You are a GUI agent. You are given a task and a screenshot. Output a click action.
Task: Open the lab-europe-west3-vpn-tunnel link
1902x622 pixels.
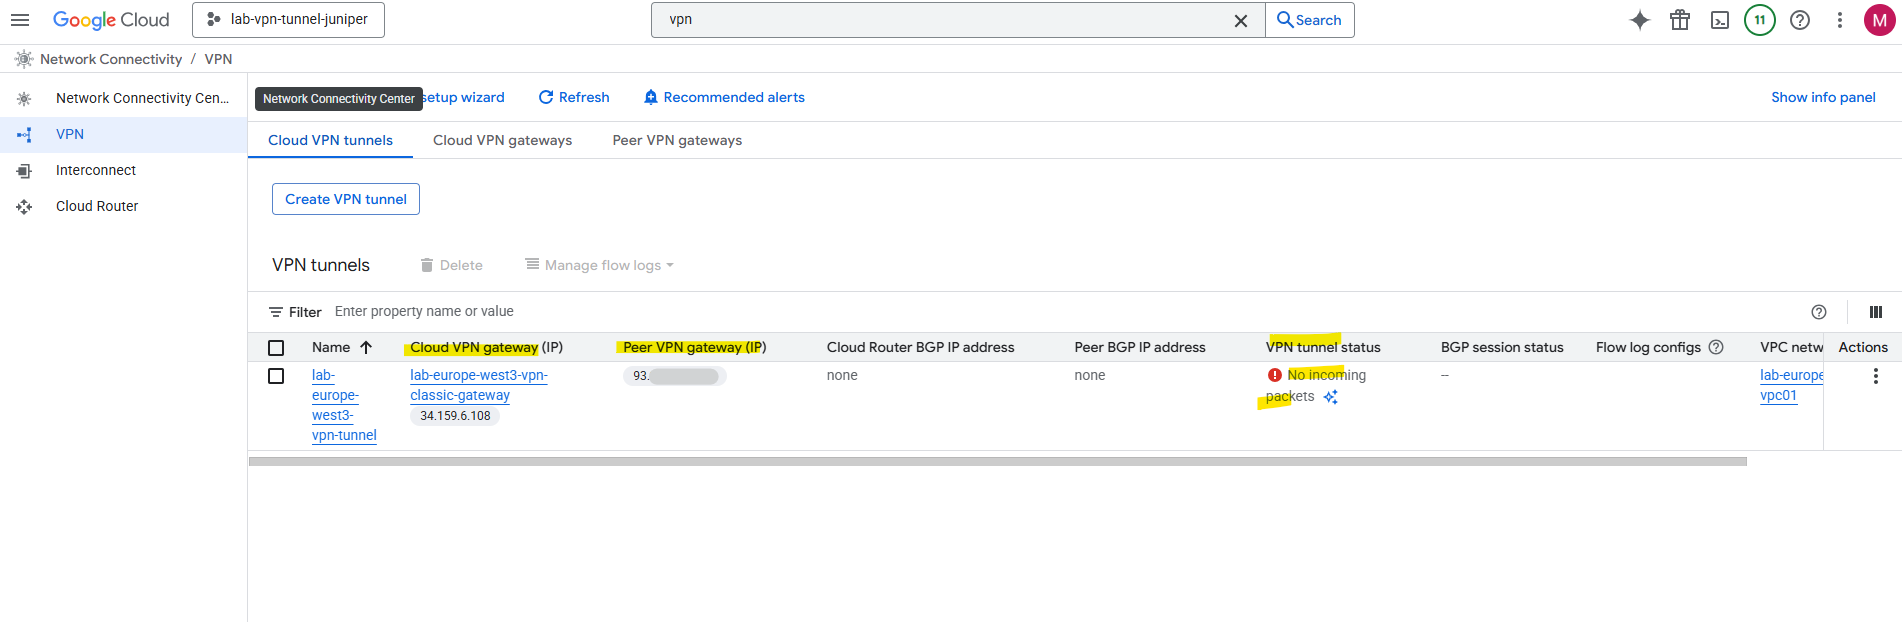(x=344, y=405)
